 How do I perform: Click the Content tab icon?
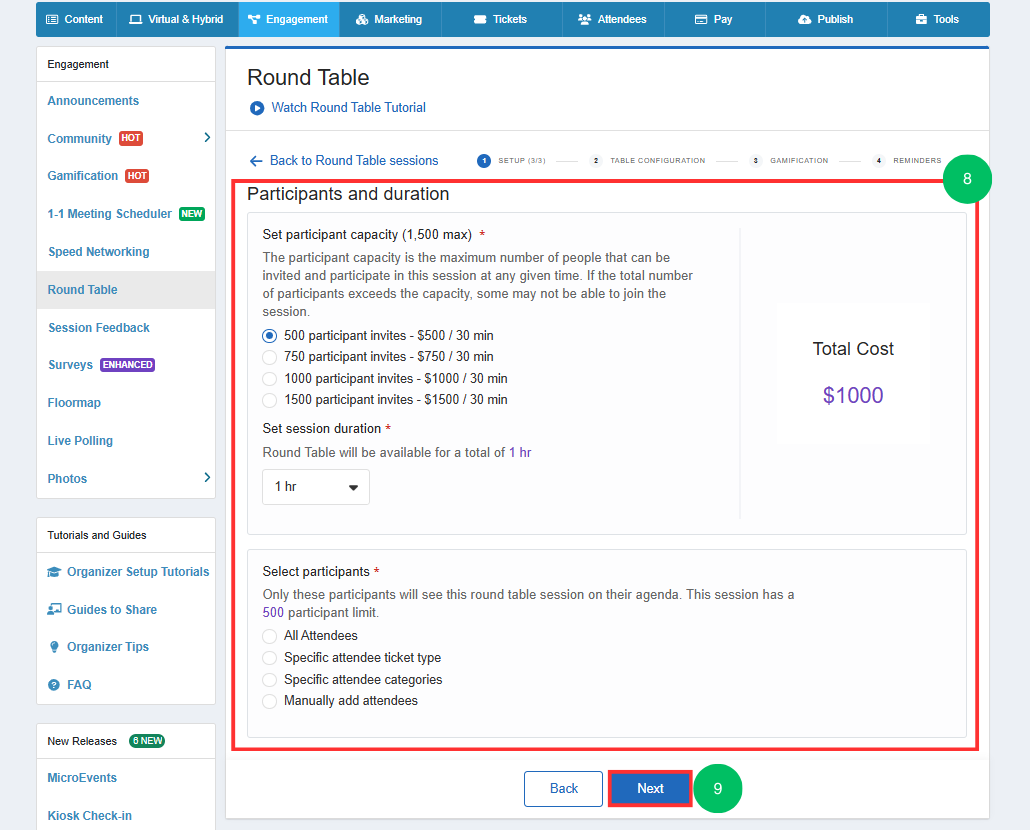[52, 20]
